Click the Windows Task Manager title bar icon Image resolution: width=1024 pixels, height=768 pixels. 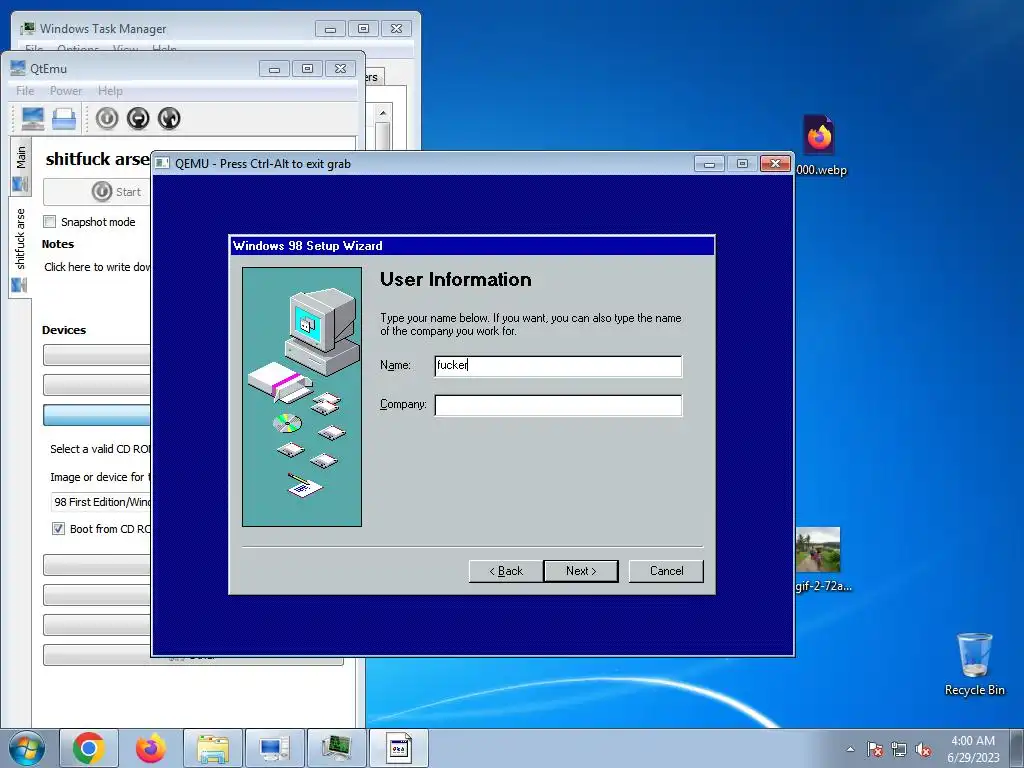pyautogui.click(x=27, y=28)
